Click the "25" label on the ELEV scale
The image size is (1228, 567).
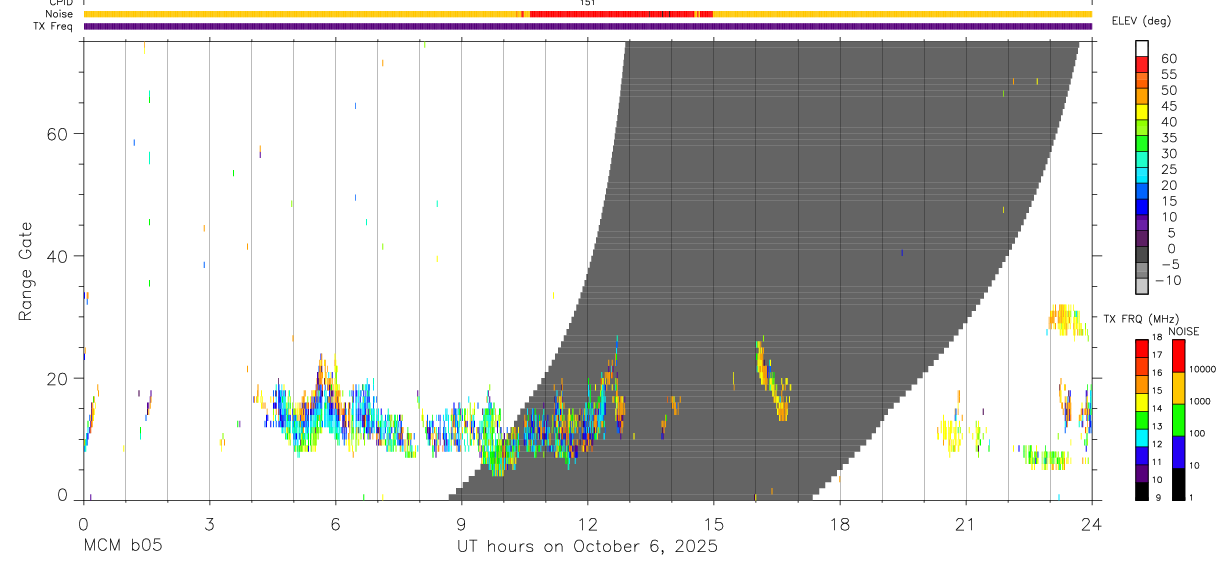pos(1167,169)
